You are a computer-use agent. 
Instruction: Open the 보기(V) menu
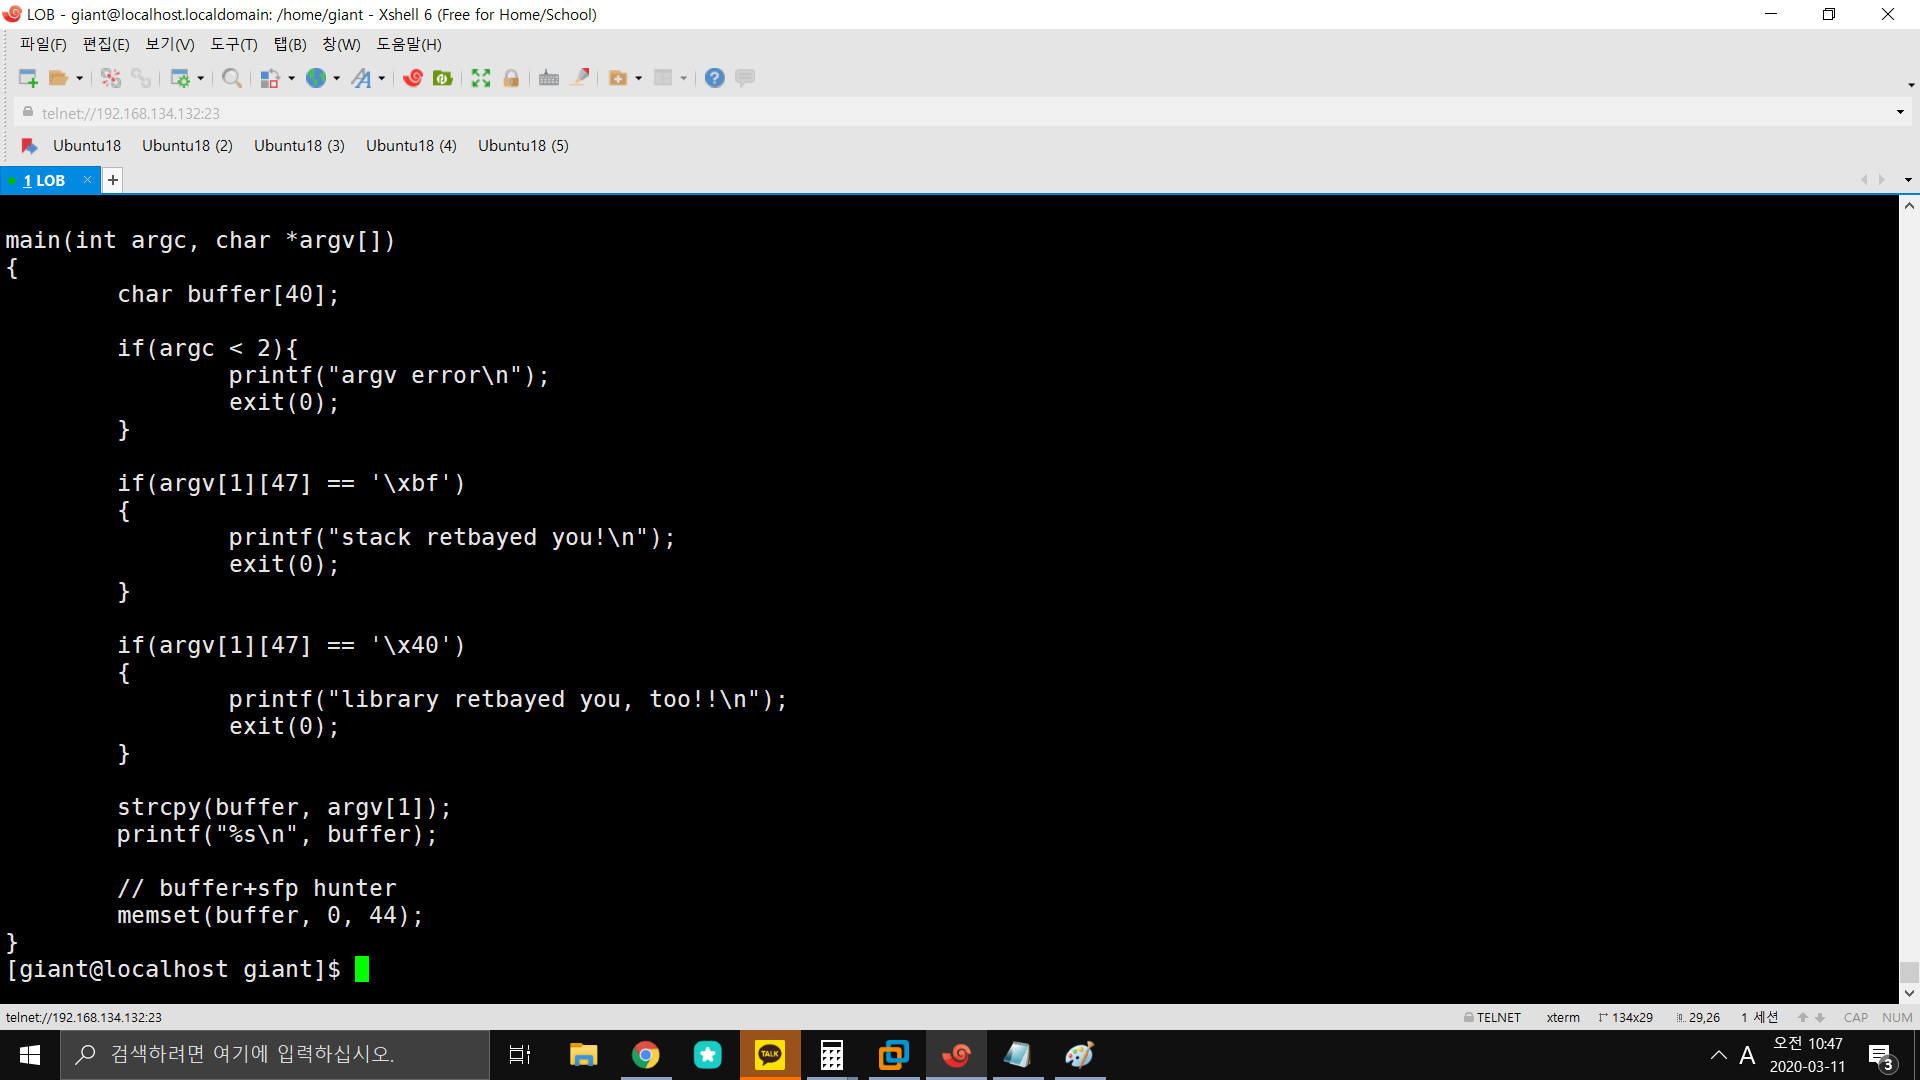[x=169, y=44]
